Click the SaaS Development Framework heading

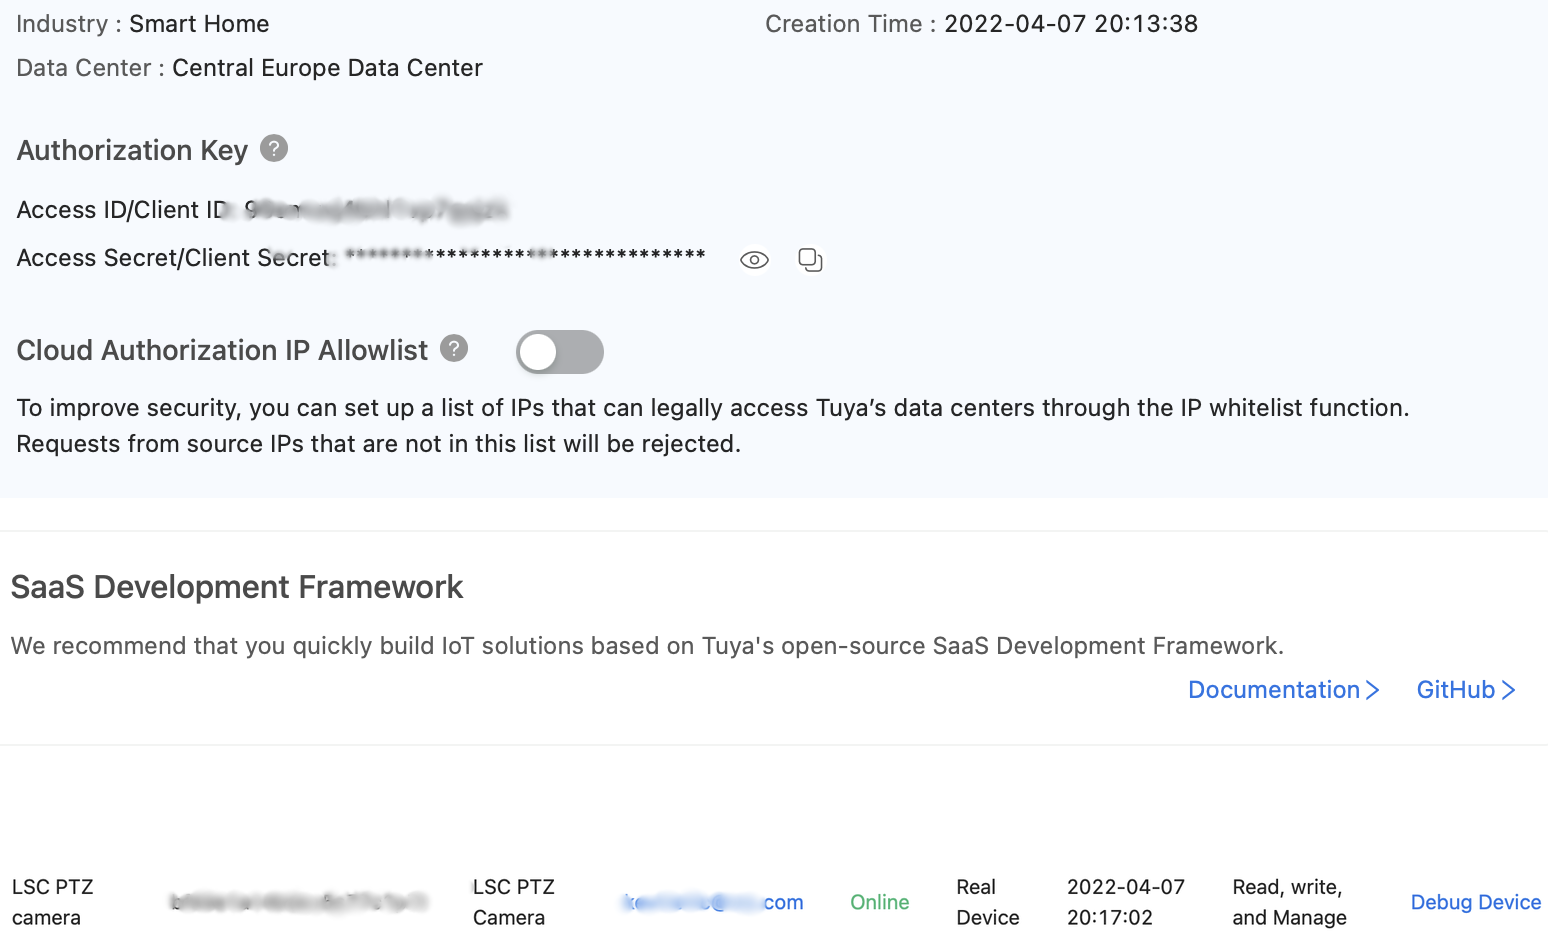[x=237, y=587]
